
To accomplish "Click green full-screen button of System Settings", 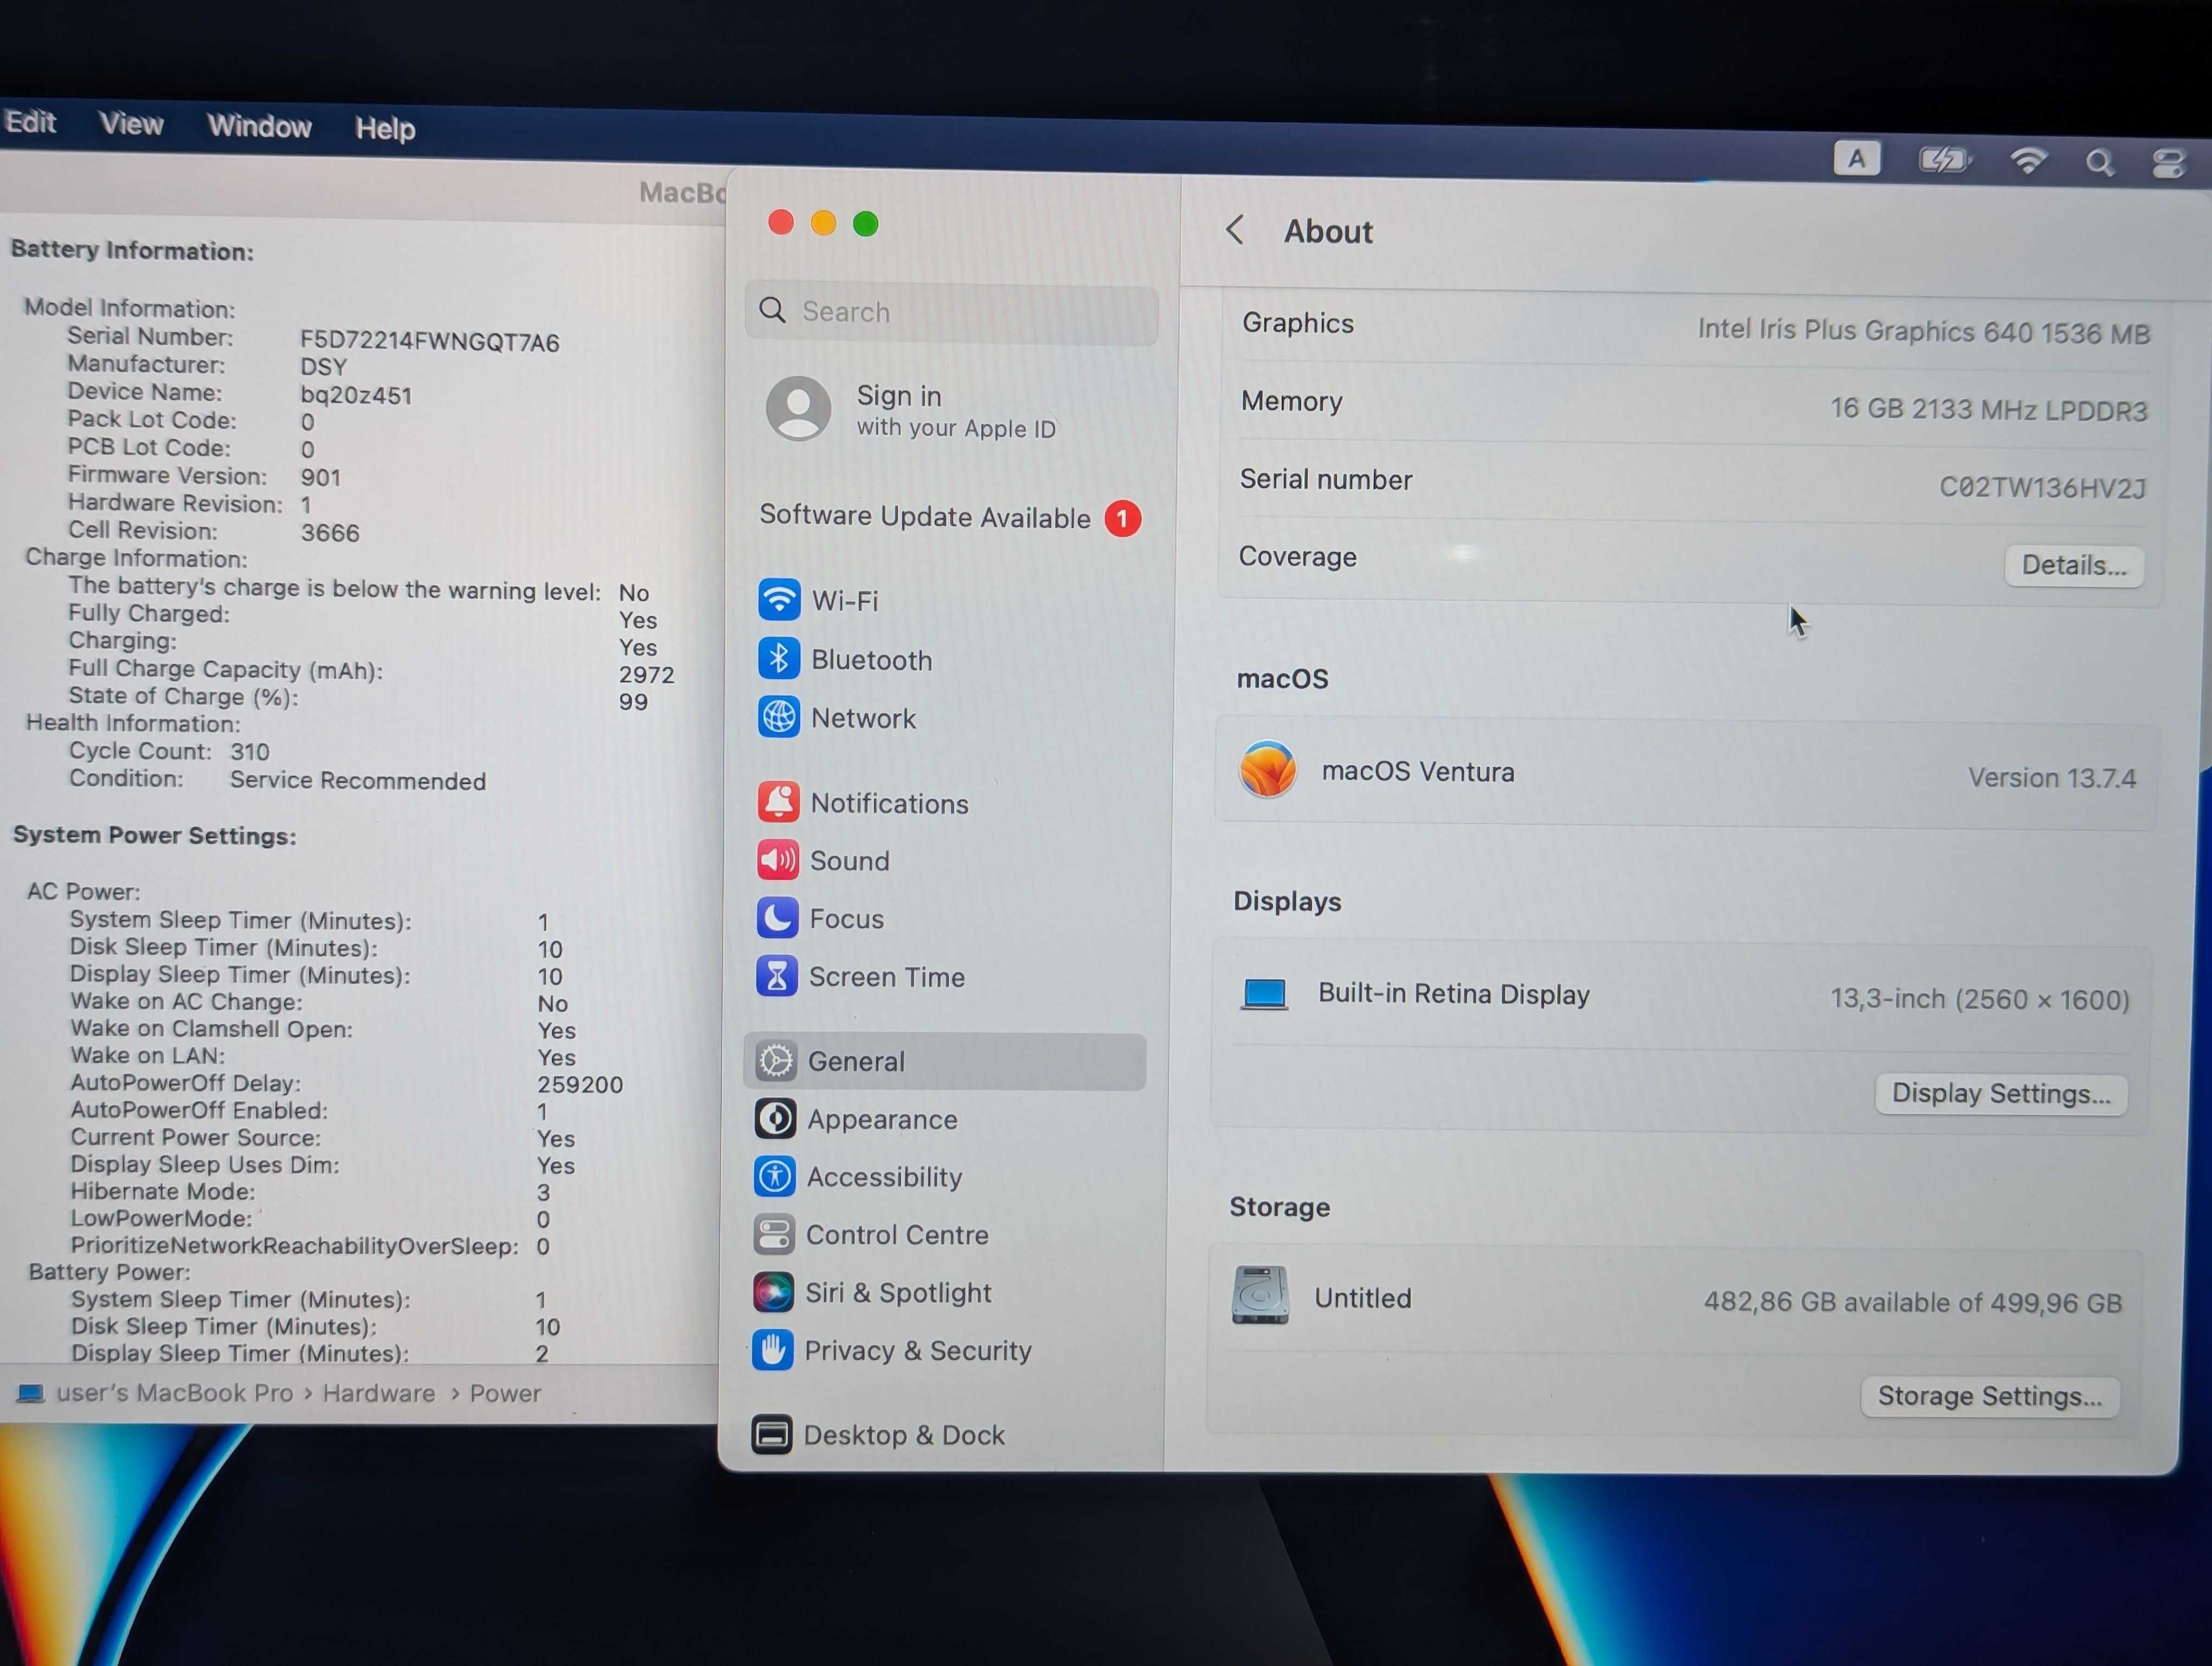I will tap(865, 224).
